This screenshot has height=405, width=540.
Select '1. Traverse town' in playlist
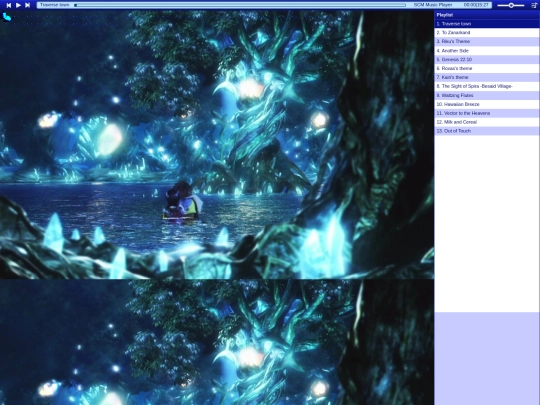tap(487, 24)
